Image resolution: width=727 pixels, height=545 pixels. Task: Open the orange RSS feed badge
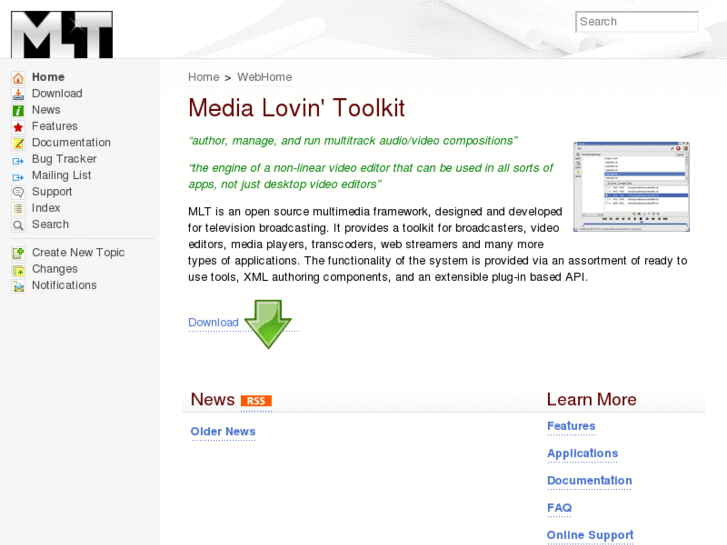coord(256,401)
